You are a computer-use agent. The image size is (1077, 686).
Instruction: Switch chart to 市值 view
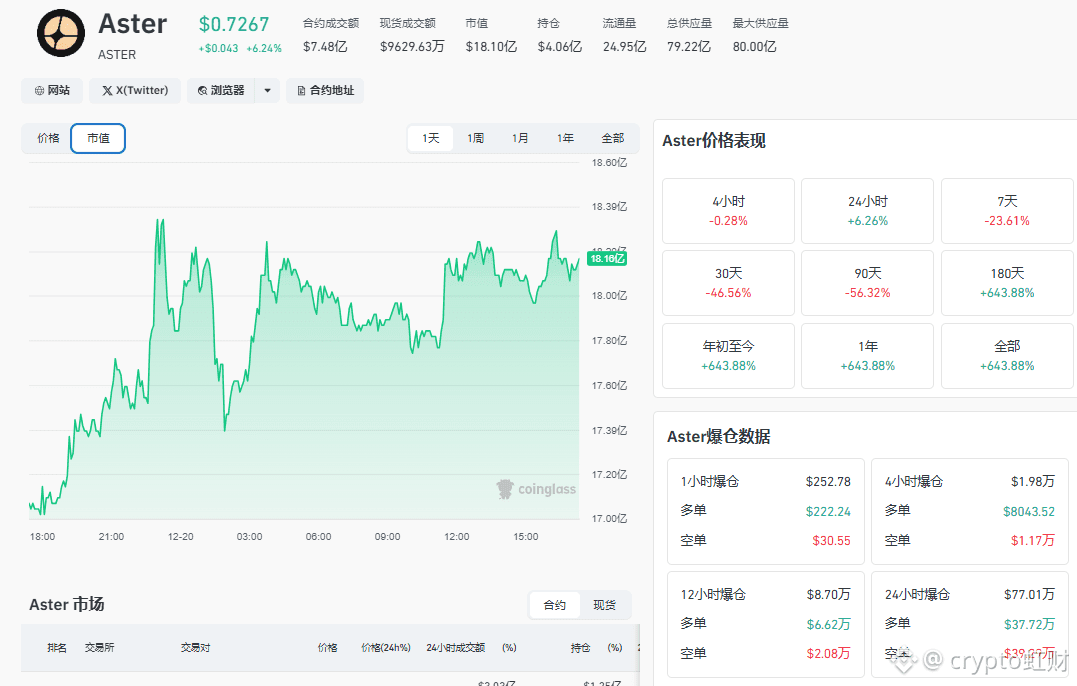(x=98, y=138)
